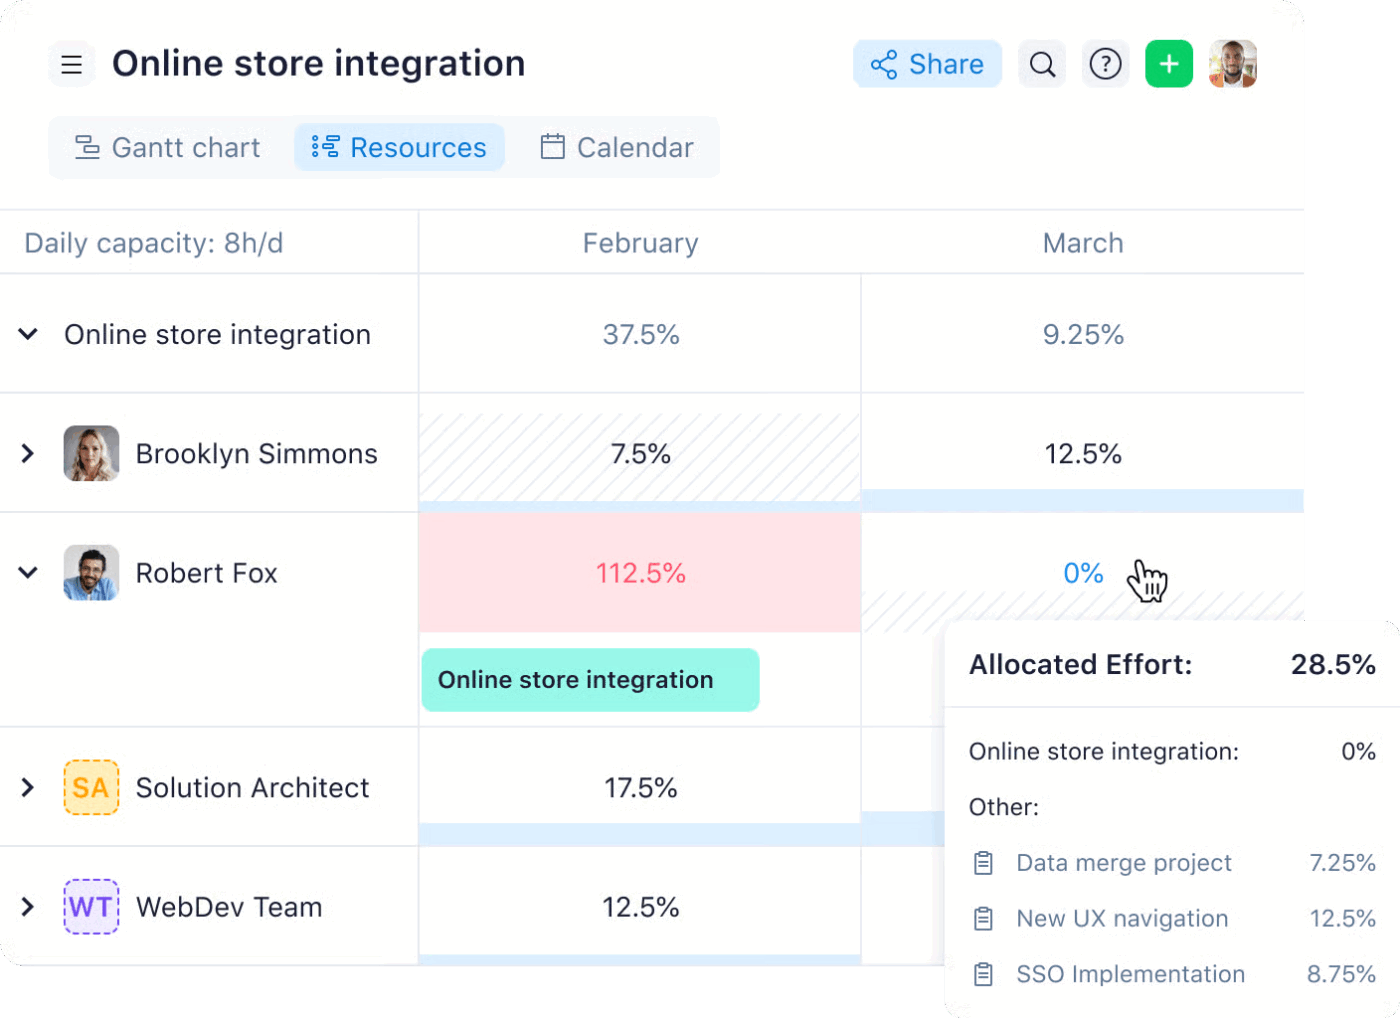The width and height of the screenshot is (1400, 1018).
Task: Open the hamburger menu beside the project title
Action: pyautogui.click(x=71, y=63)
